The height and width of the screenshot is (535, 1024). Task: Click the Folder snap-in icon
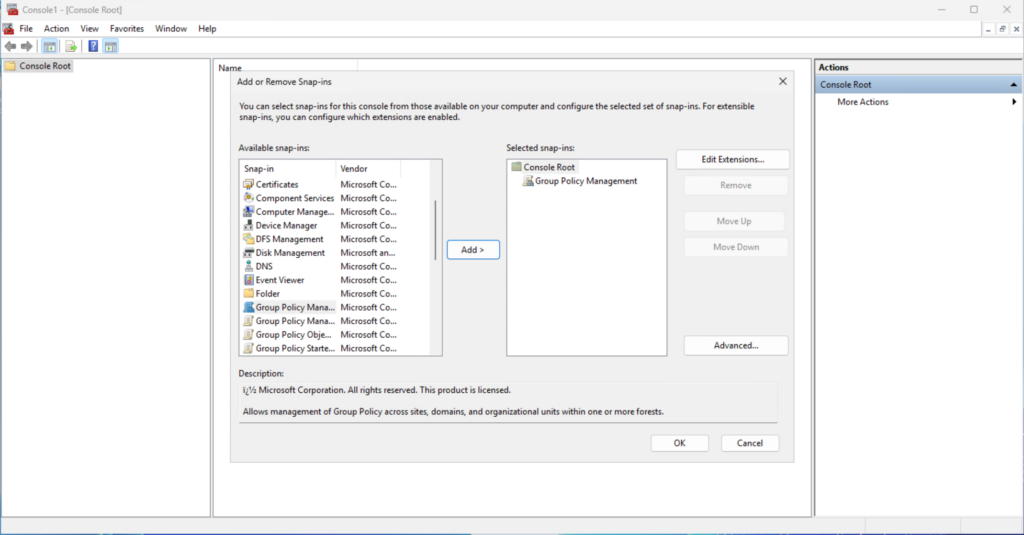(x=248, y=294)
